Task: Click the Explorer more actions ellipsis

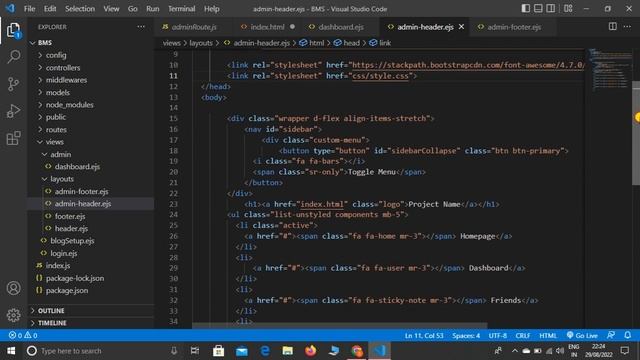Action: click(141, 27)
